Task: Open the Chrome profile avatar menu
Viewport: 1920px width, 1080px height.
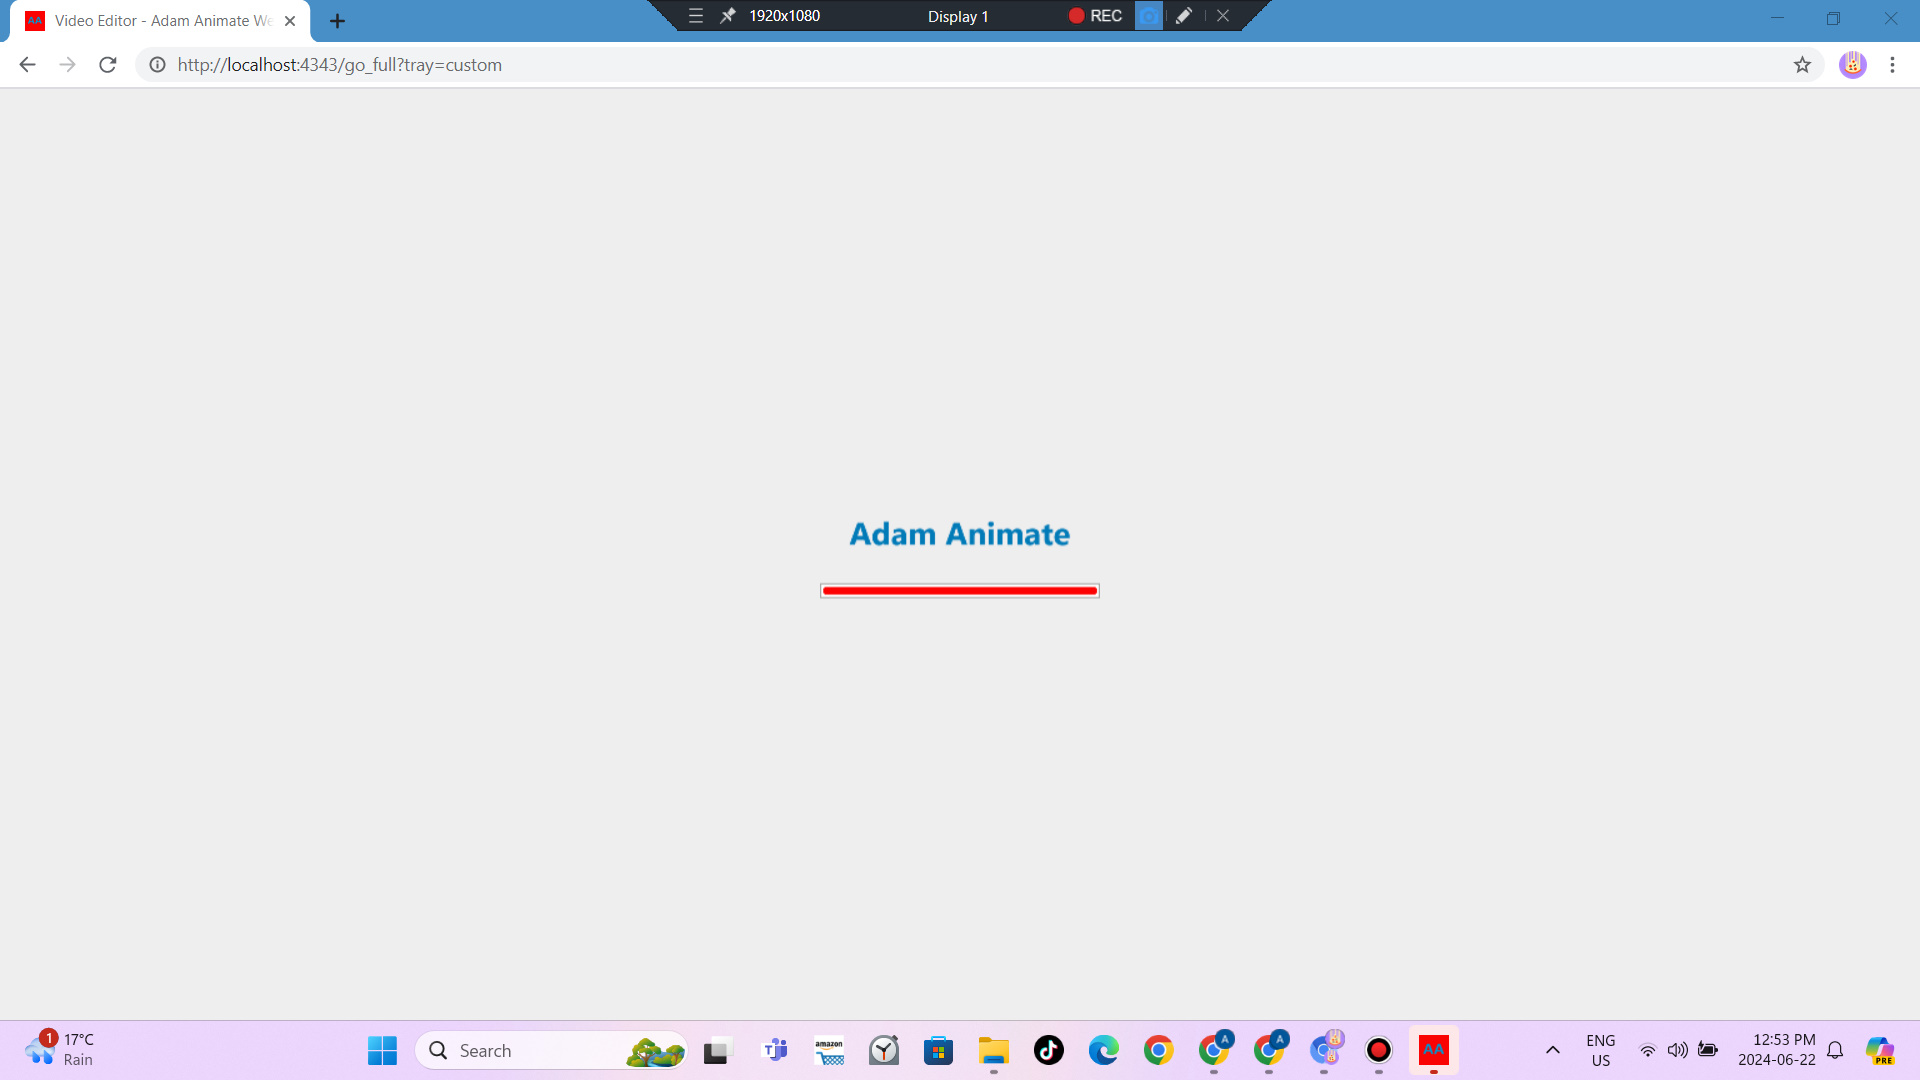Action: 1853,65
